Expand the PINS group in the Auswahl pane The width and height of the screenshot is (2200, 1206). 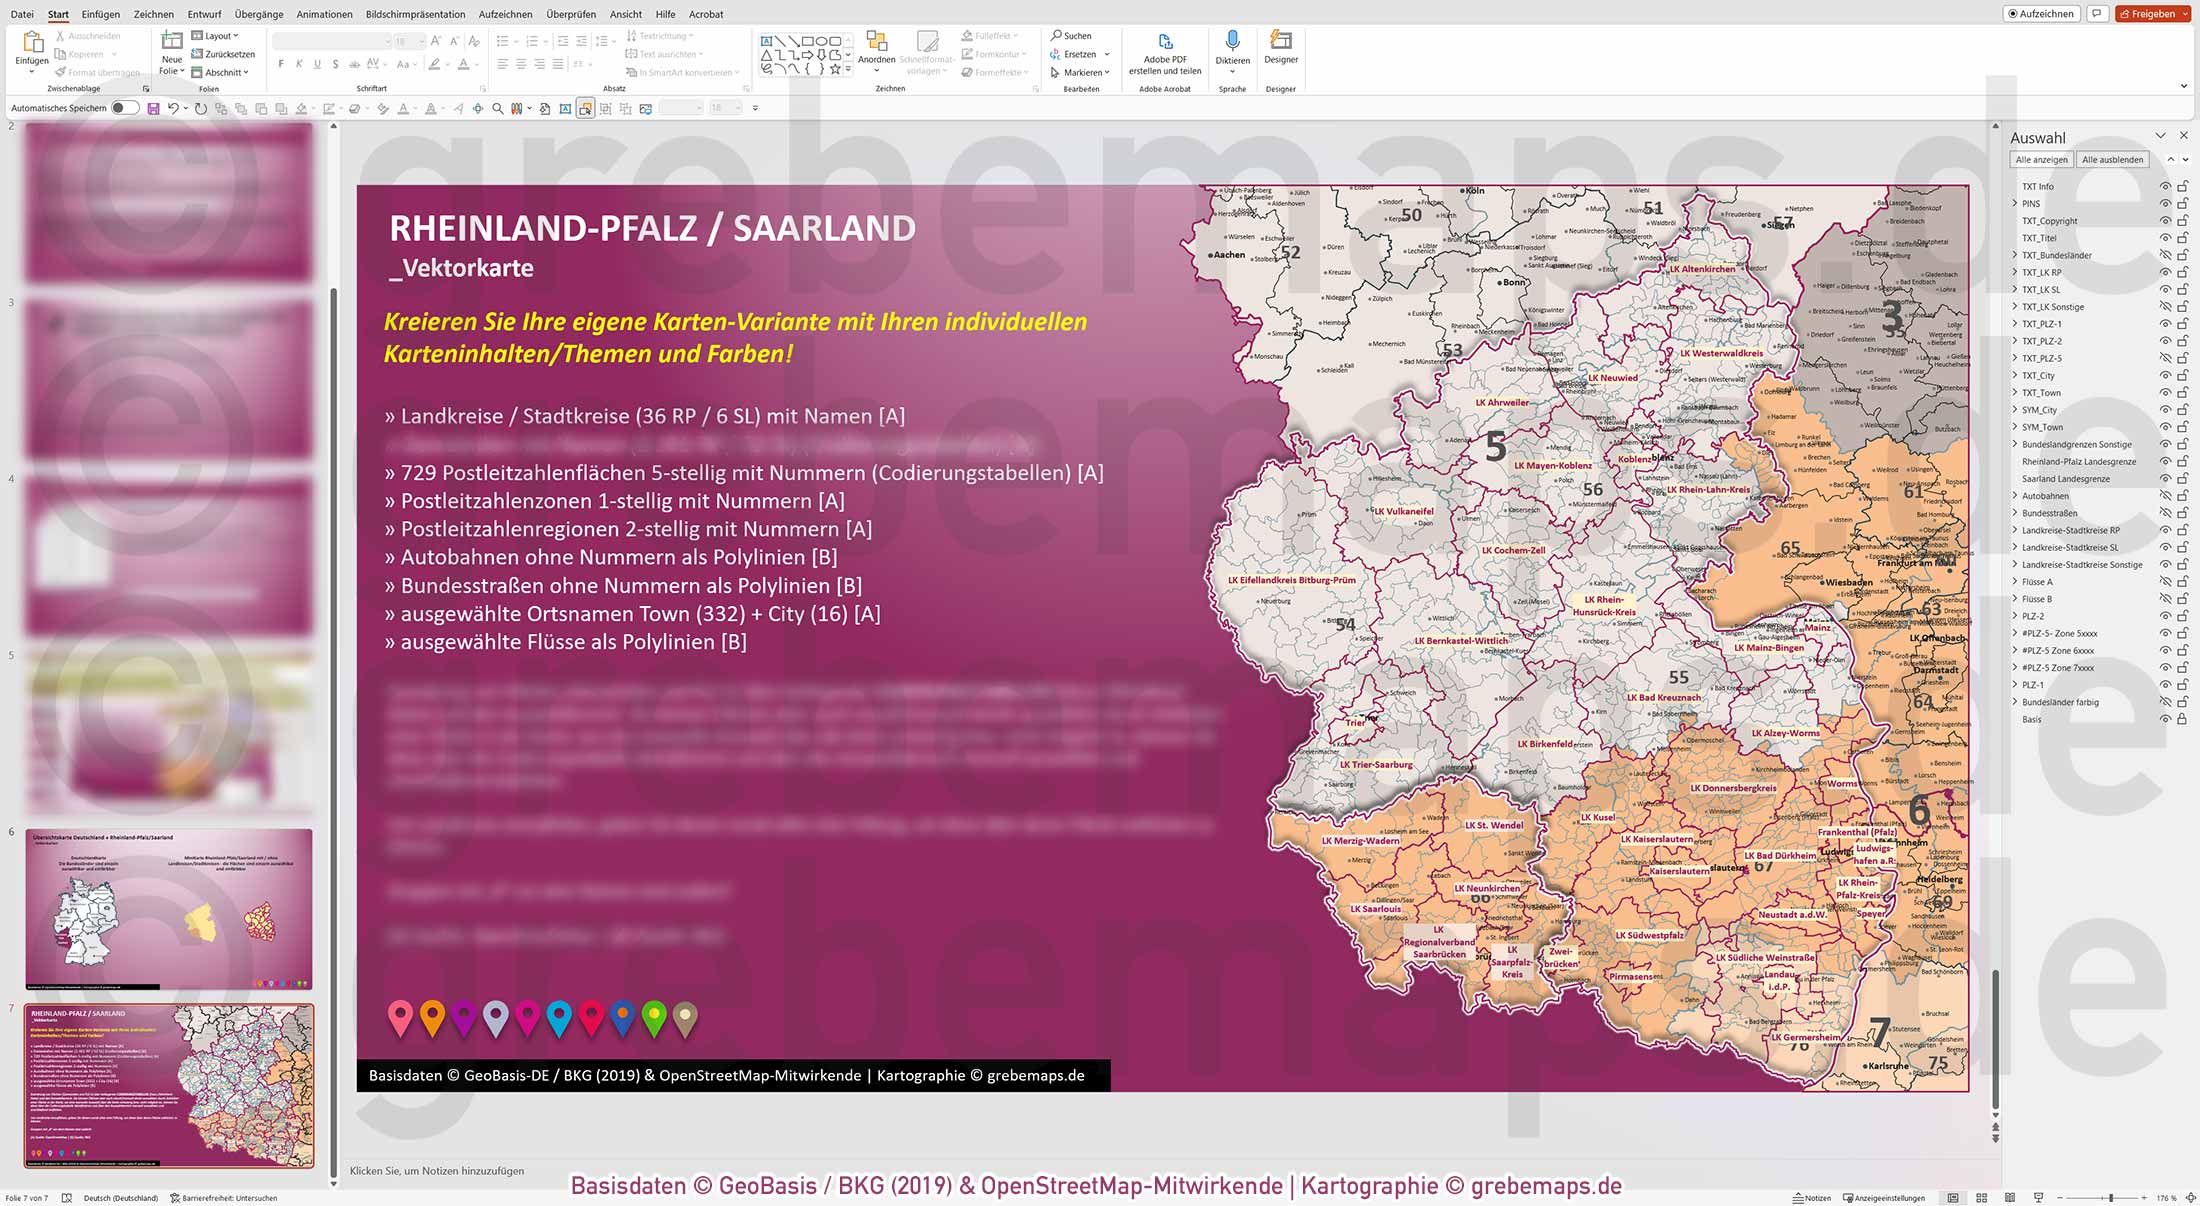[2014, 203]
